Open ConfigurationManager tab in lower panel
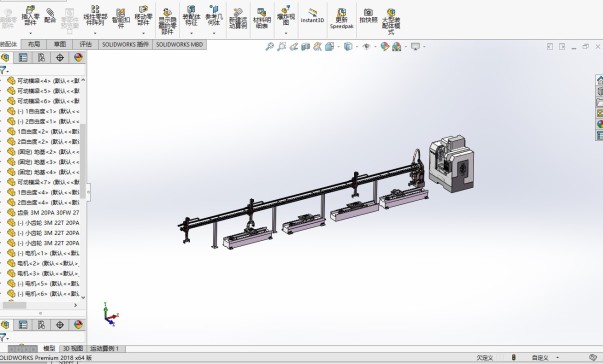 tap(42, 325)
